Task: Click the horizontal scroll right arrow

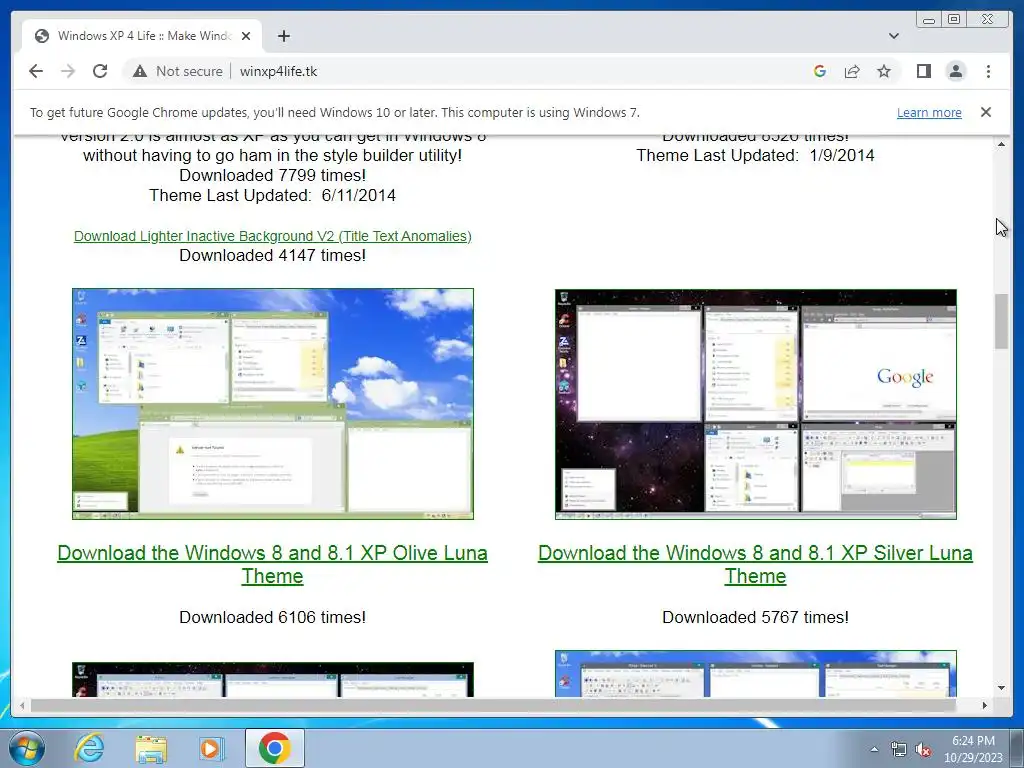Action: click(985, 705)
